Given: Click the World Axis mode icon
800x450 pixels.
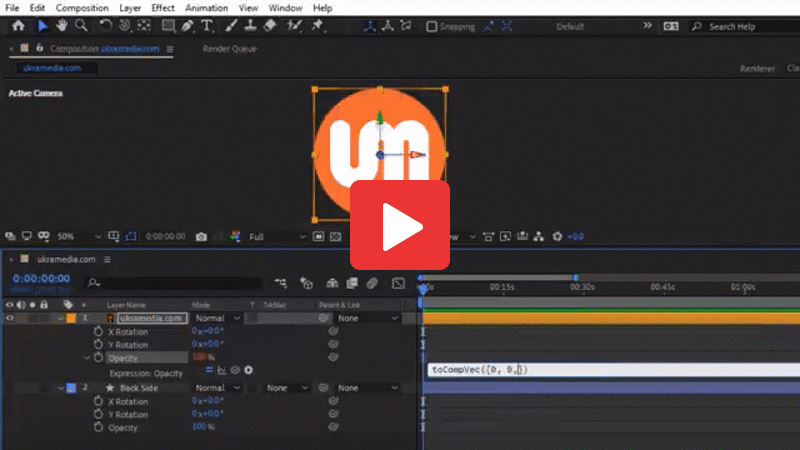Looking at the screenshot, I should pos(388,26).
